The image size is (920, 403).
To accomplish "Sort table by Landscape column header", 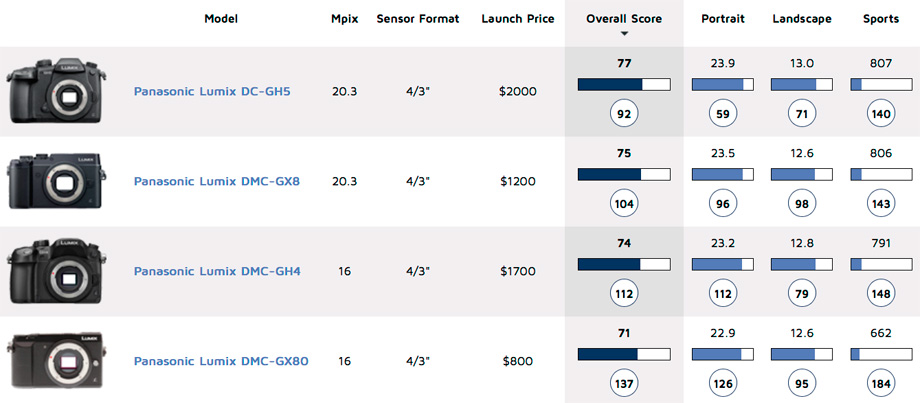I will (802, 19).
